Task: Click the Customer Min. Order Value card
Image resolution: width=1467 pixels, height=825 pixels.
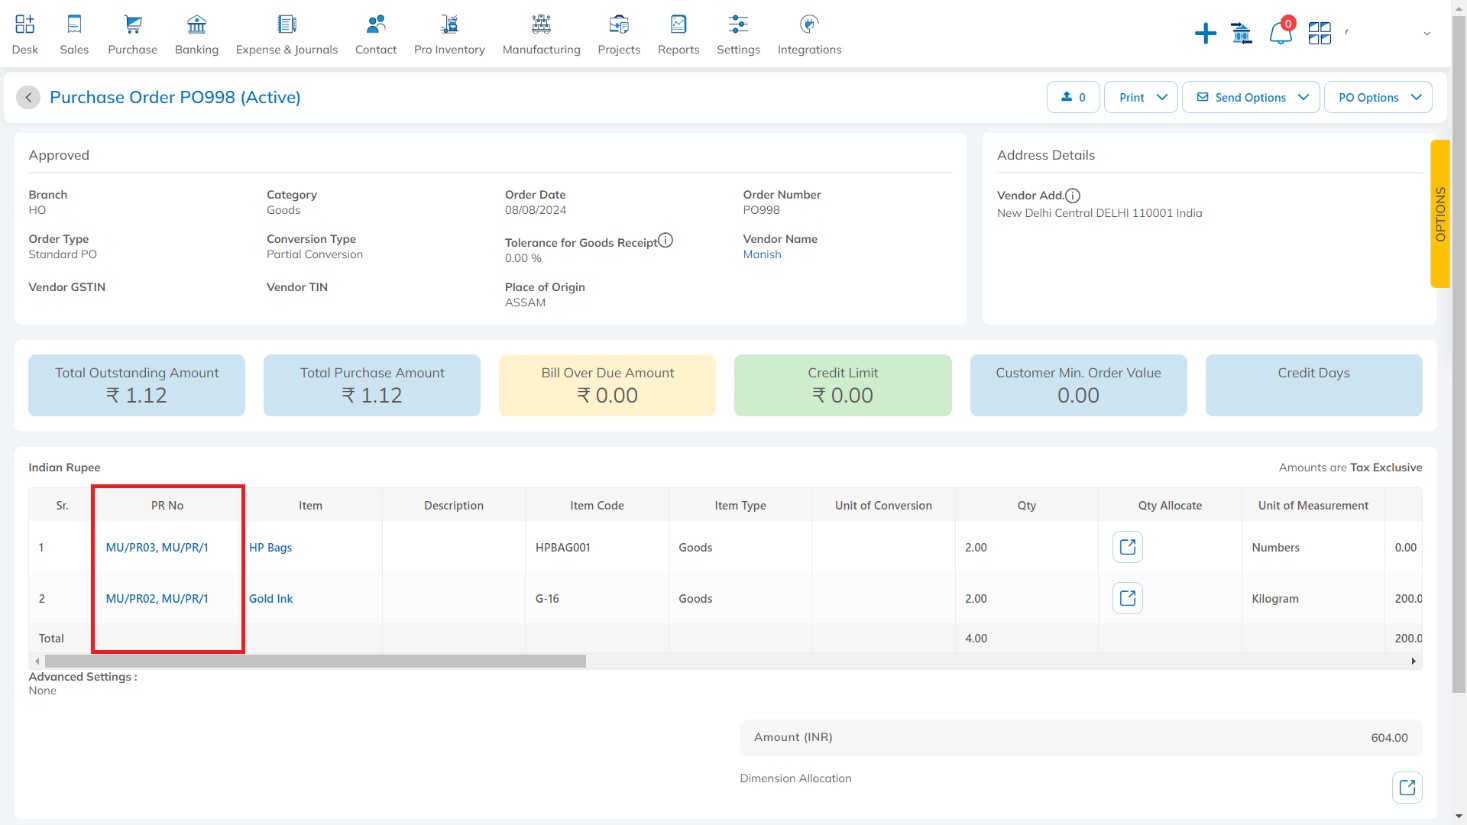Action: click(x=1078, y=385)
